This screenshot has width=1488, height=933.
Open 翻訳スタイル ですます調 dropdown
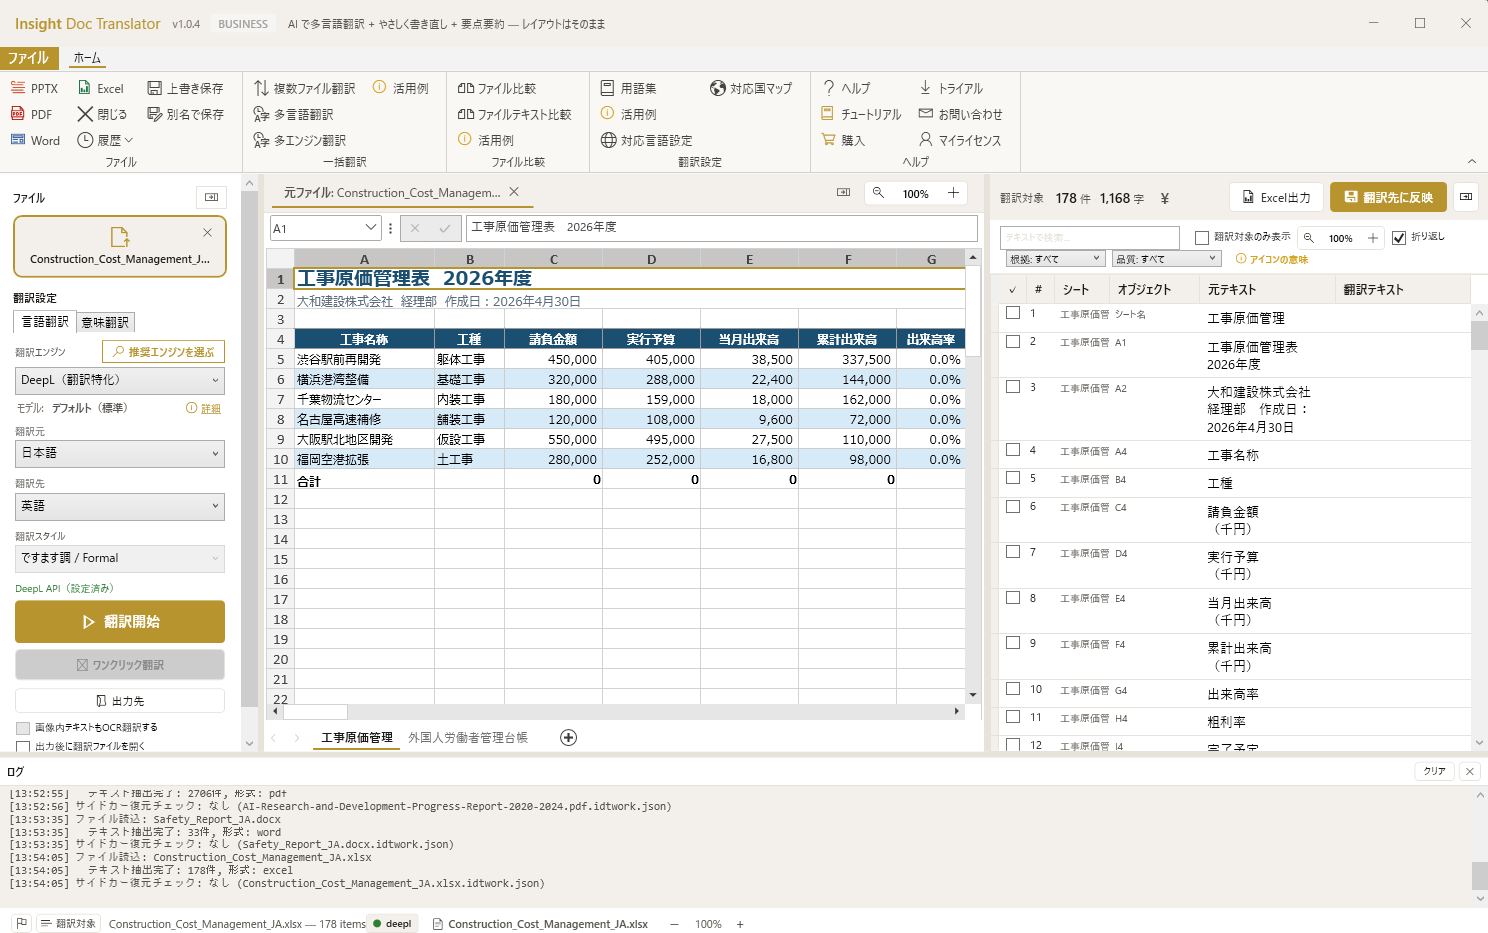click(x=120, y=558)
